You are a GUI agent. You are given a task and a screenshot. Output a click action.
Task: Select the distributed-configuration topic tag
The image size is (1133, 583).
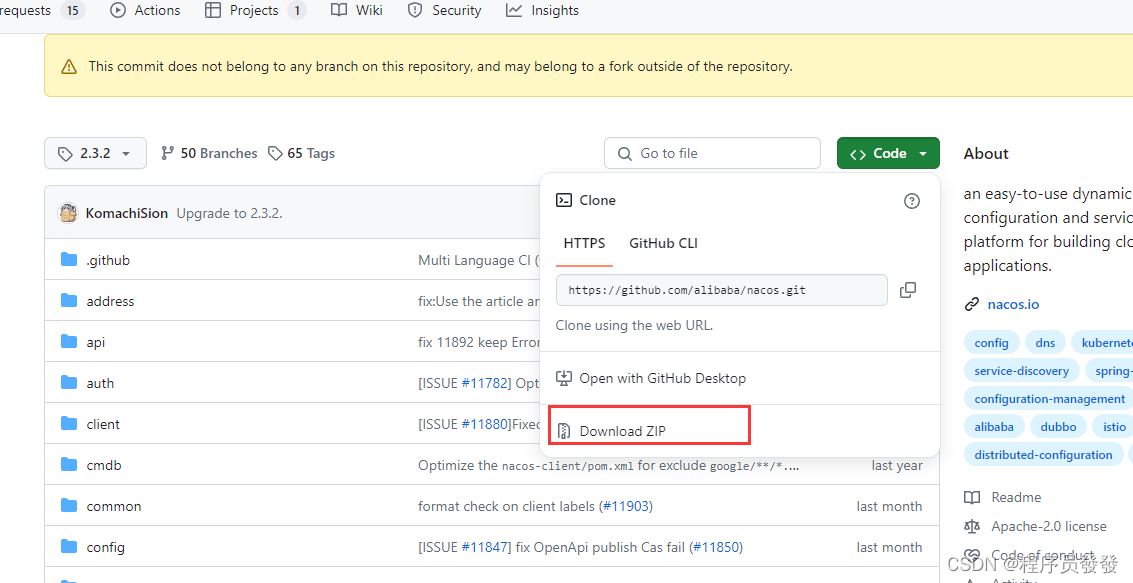point(1043,455)
